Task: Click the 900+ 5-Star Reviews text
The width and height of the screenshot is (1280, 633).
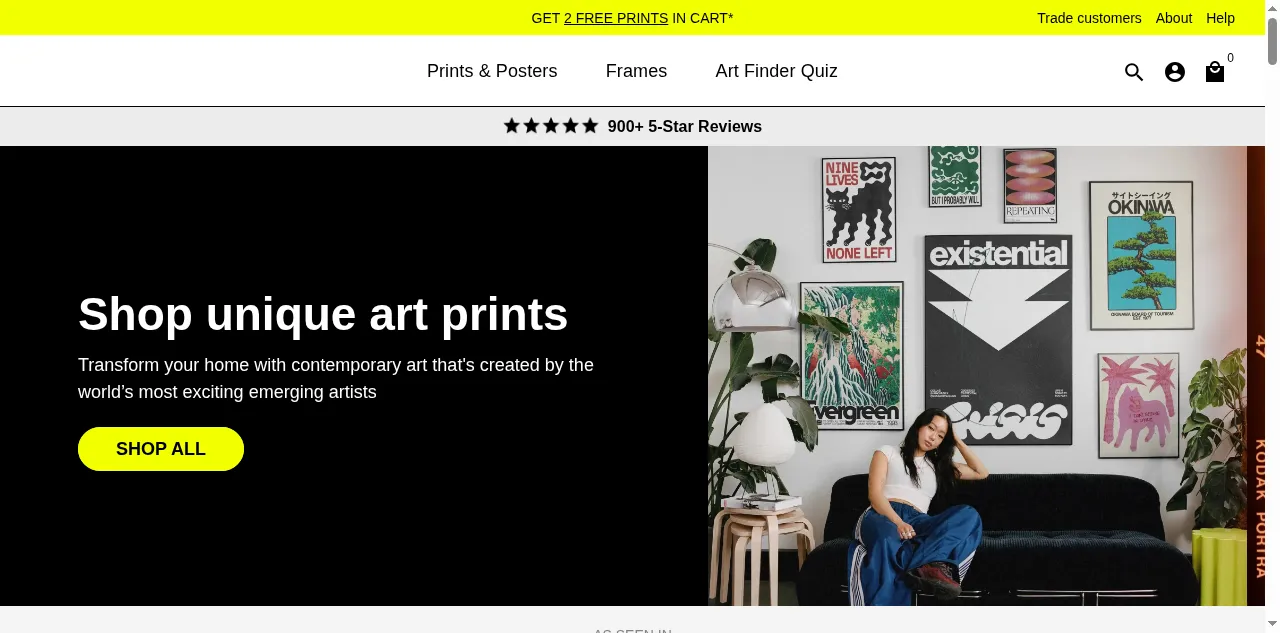Action: [685, 126]
